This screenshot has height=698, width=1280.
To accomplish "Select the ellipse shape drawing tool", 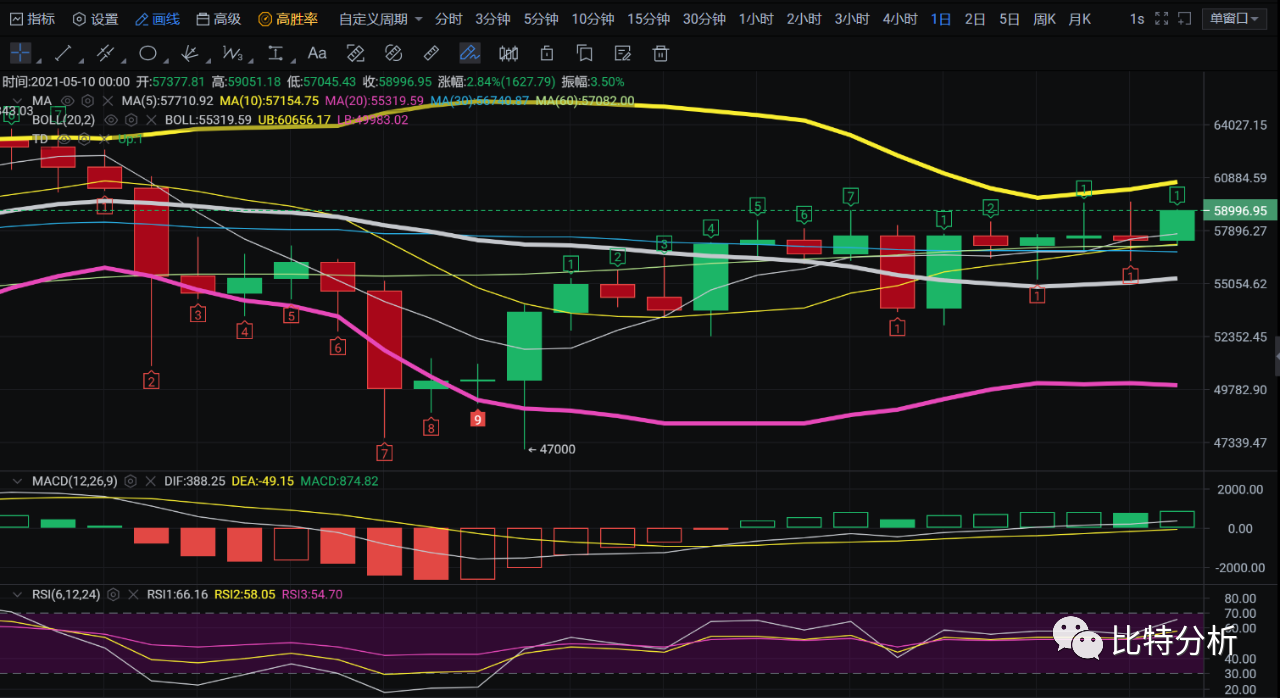I will 148,53.
